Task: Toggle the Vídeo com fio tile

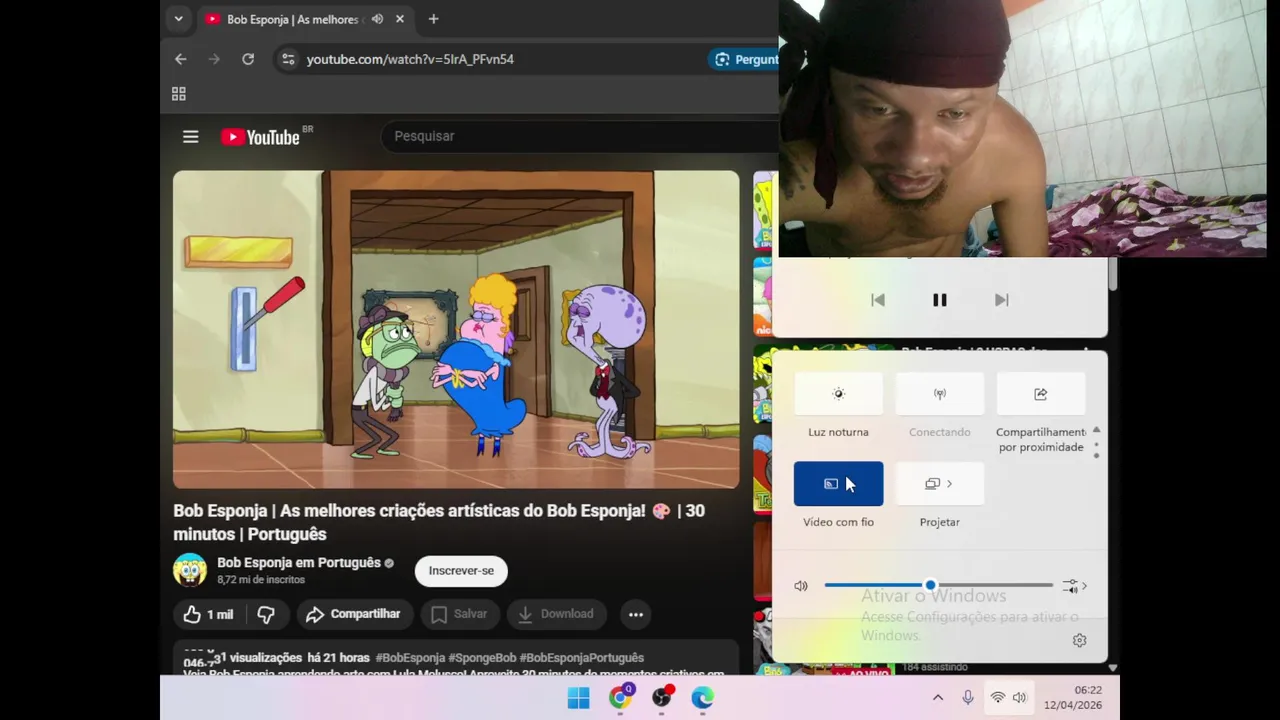Action: tap(838, 484)
